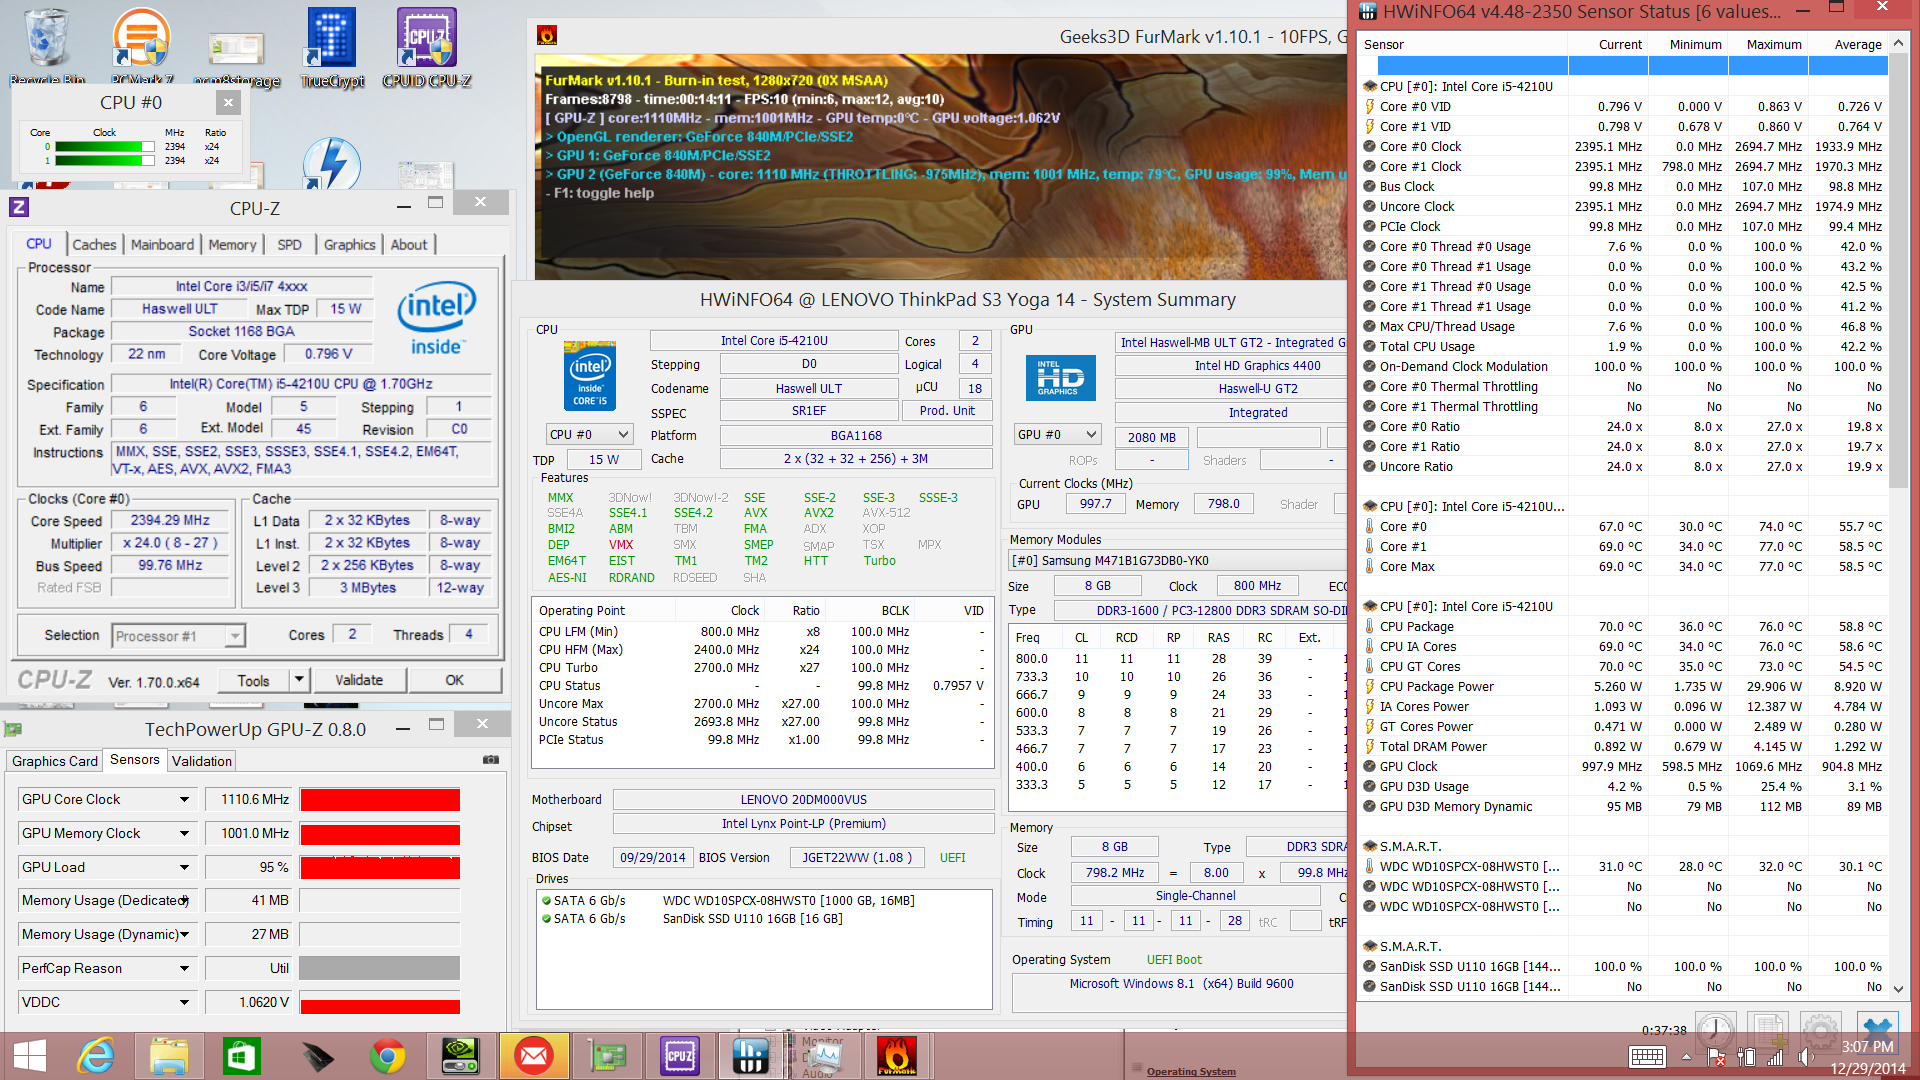The height and width of the screenshot is (1080, 1920).
Task: Open the Memory tab in CPU-Z
Action: click(x=232, y=245)
